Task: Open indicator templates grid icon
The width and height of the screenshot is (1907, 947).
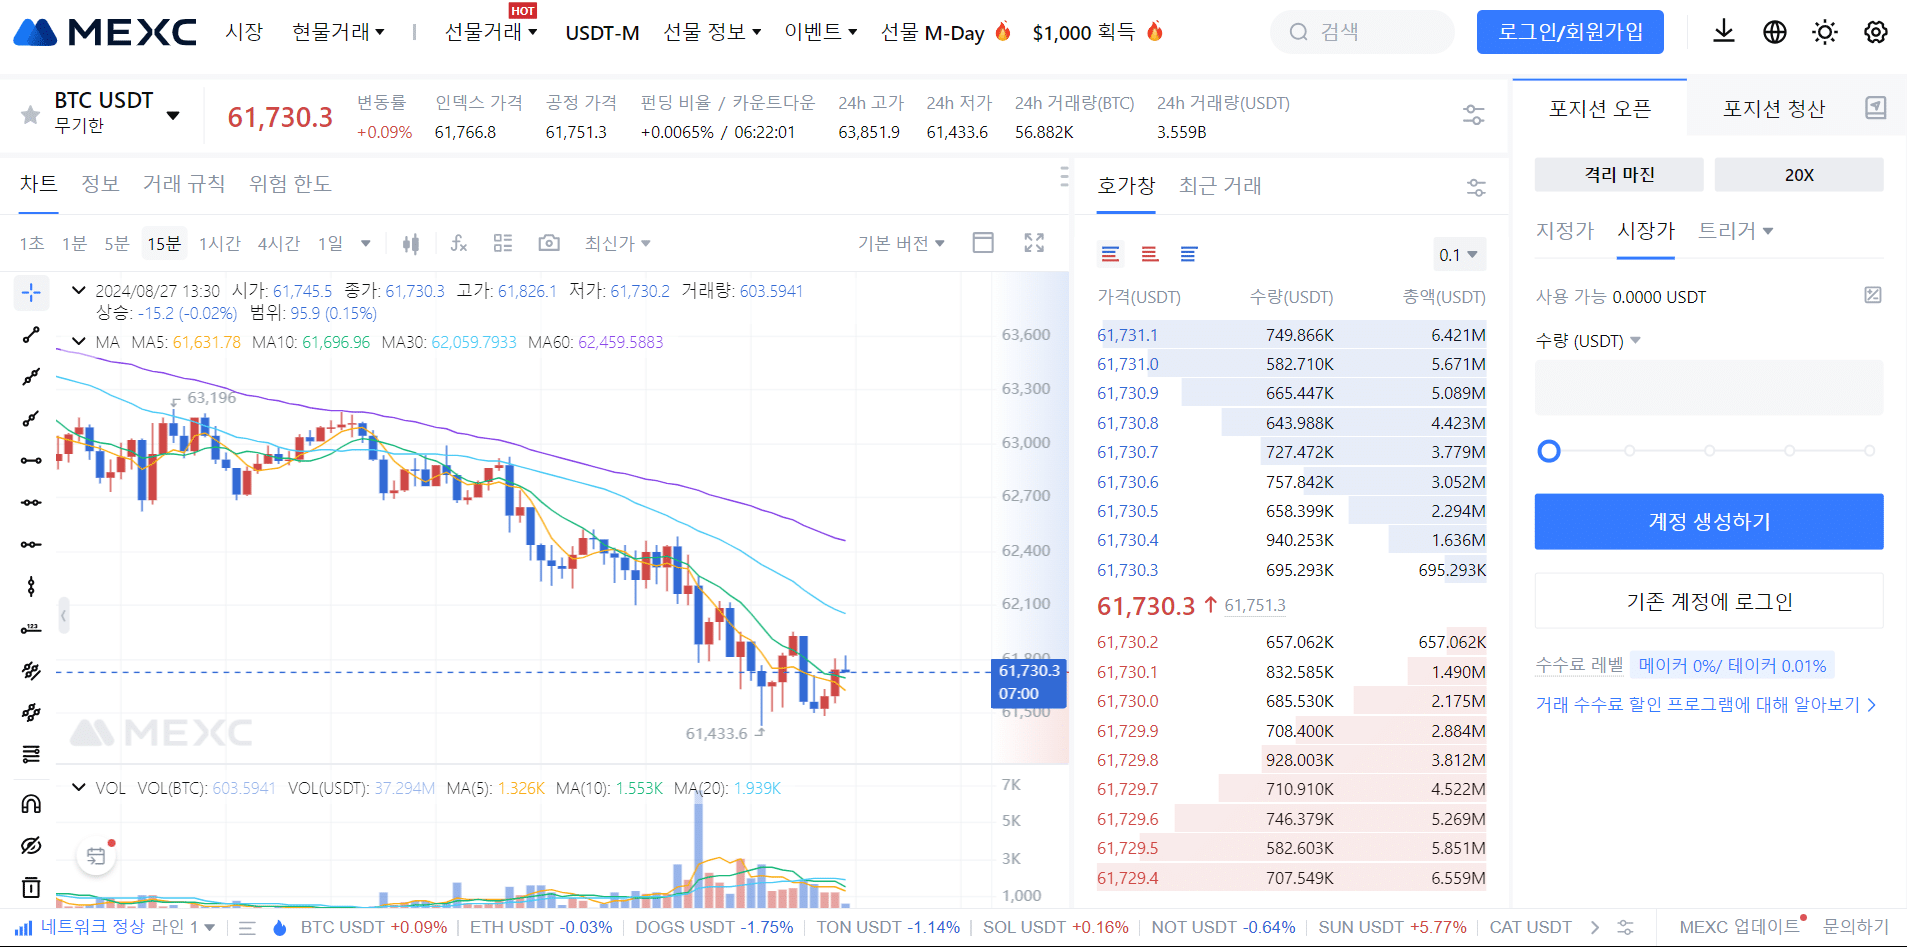Action: [x=503, y=243]
